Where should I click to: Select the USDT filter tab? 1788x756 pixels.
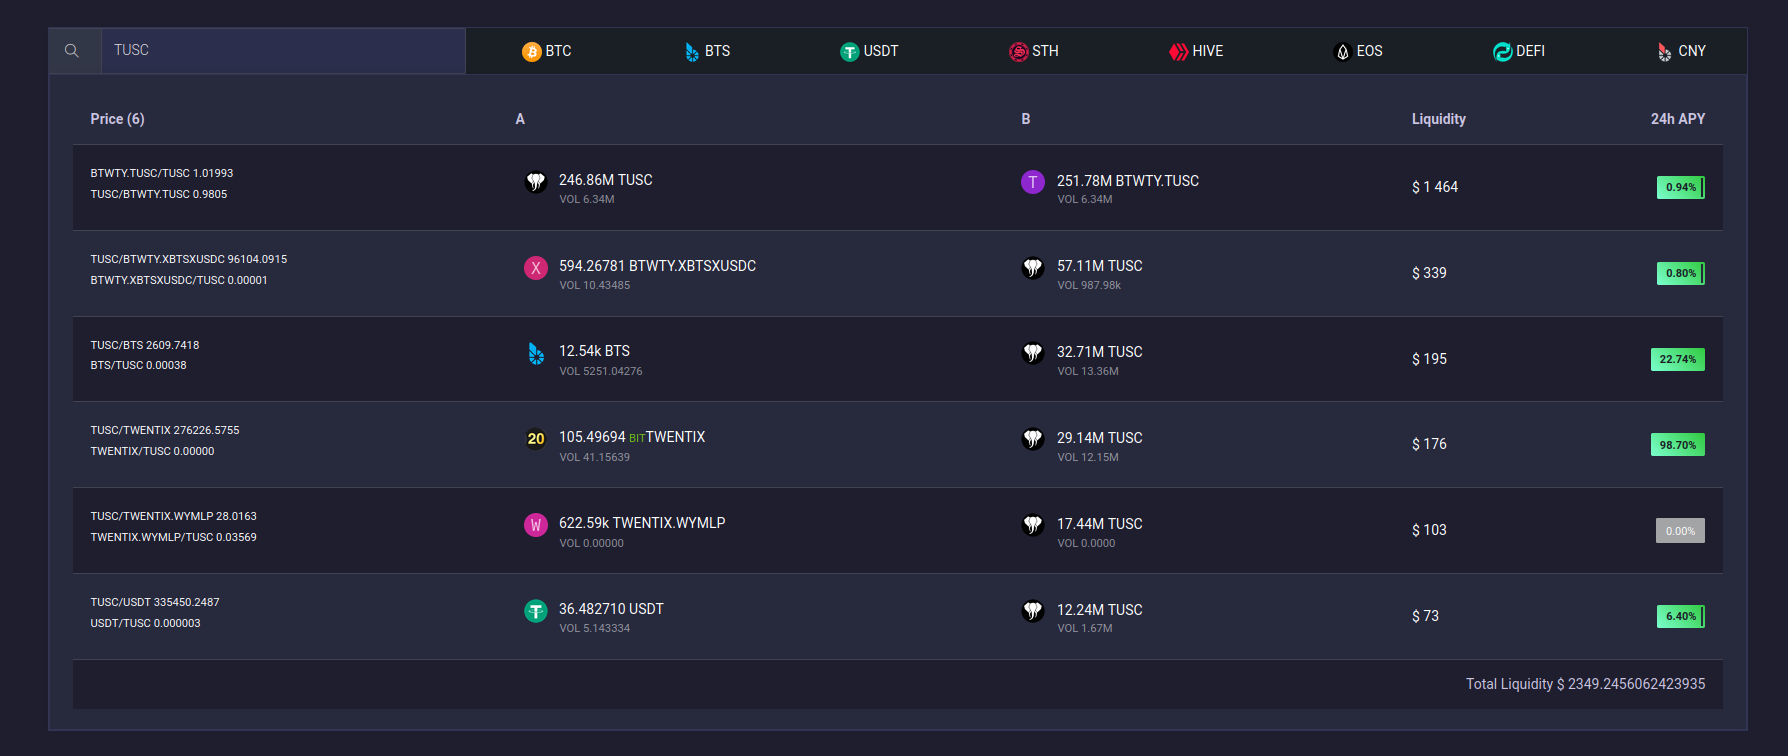(869, 51)
